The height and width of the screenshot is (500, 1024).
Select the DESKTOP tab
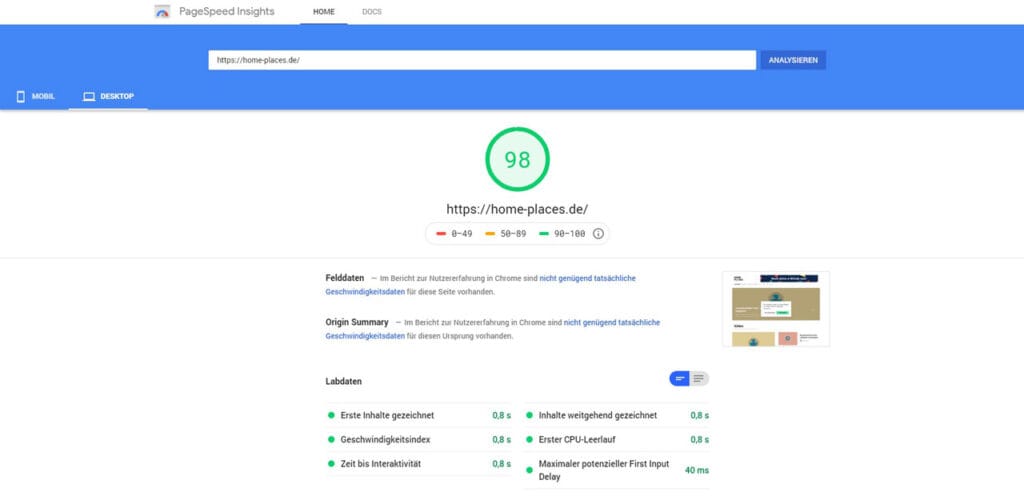108,97
